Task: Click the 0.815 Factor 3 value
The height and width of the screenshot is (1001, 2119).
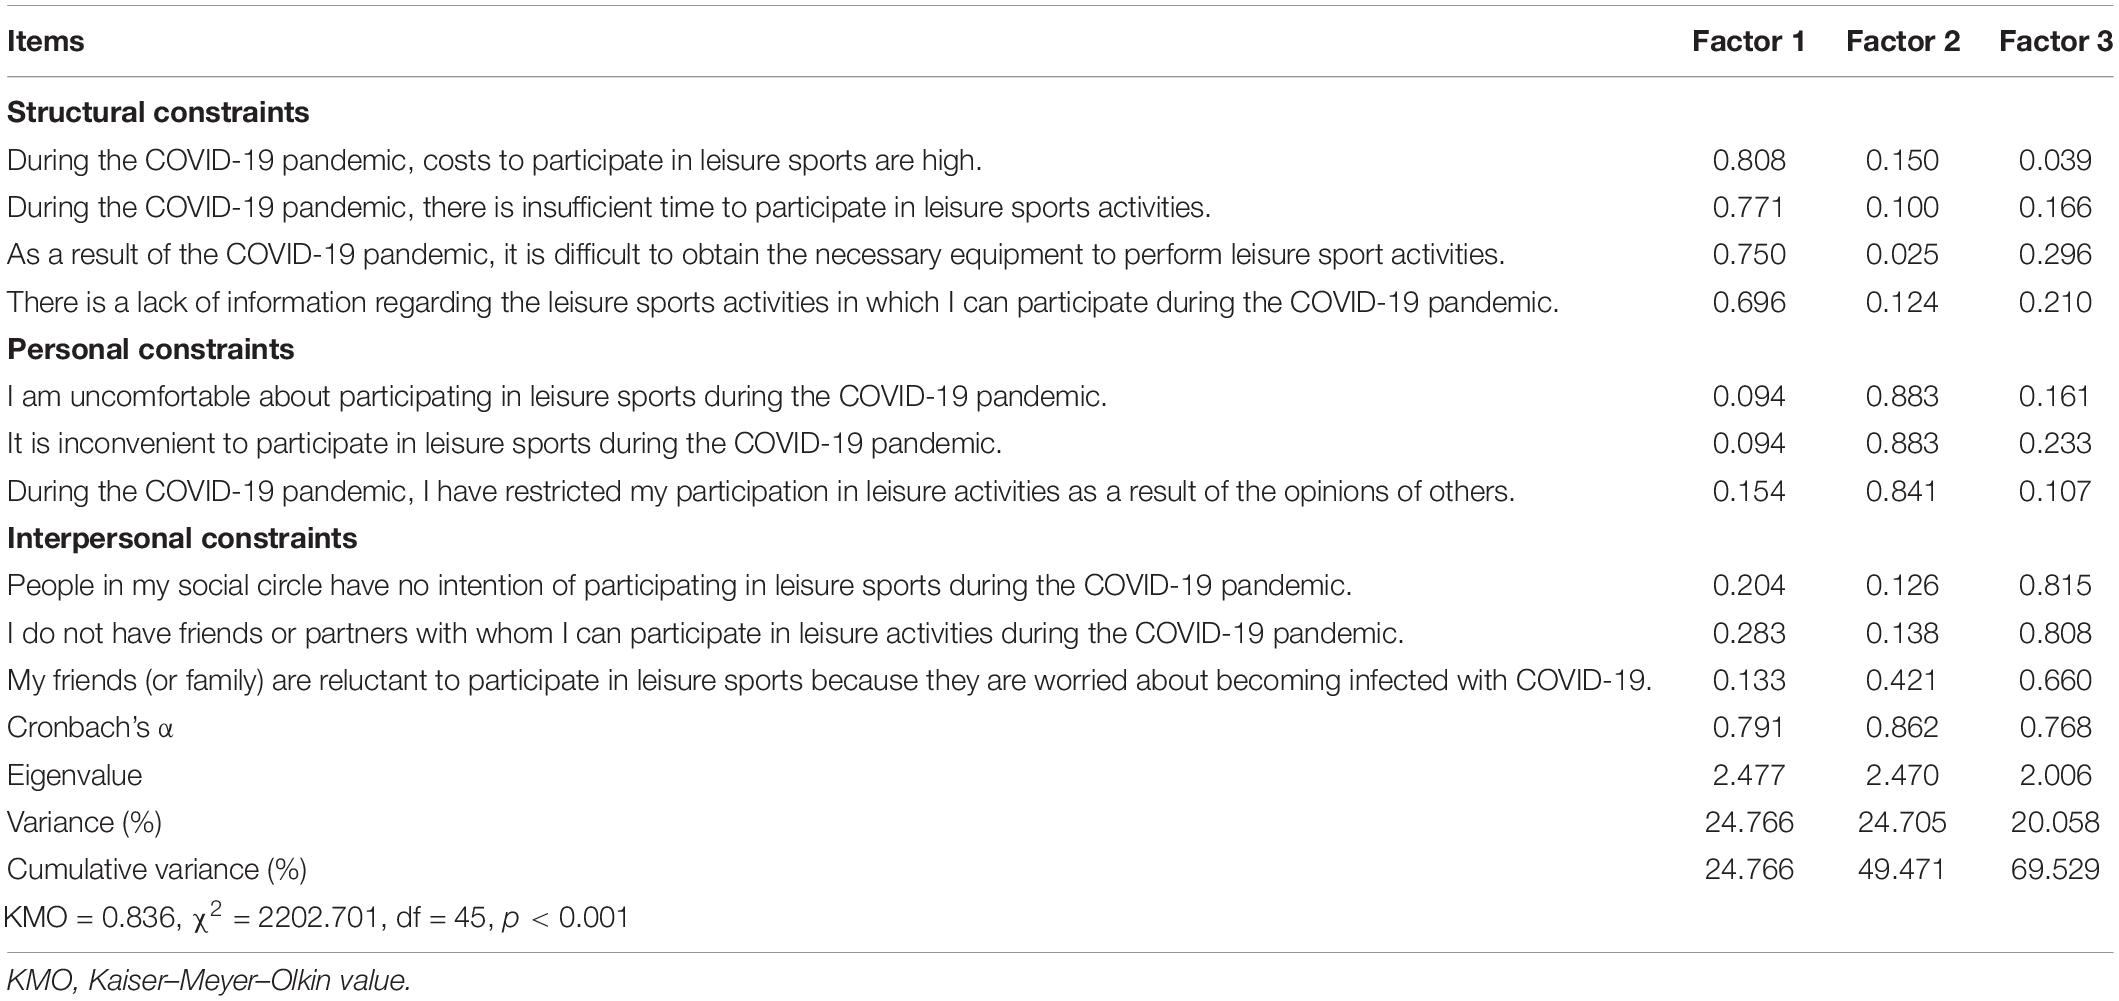Action: coord(2055,585)
